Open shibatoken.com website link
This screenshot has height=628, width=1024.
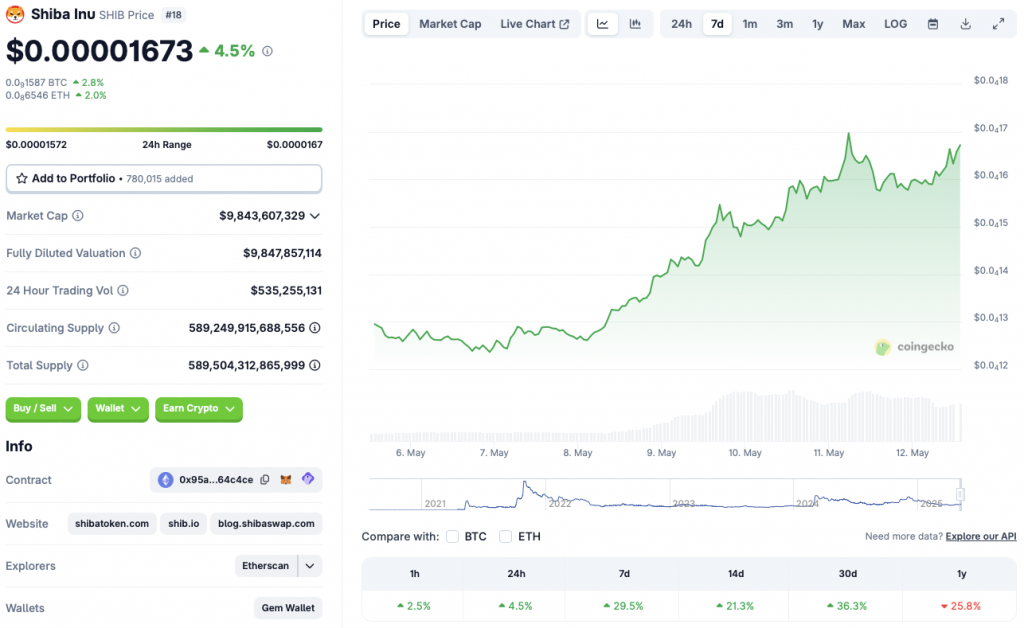click(x=112, y=524)
